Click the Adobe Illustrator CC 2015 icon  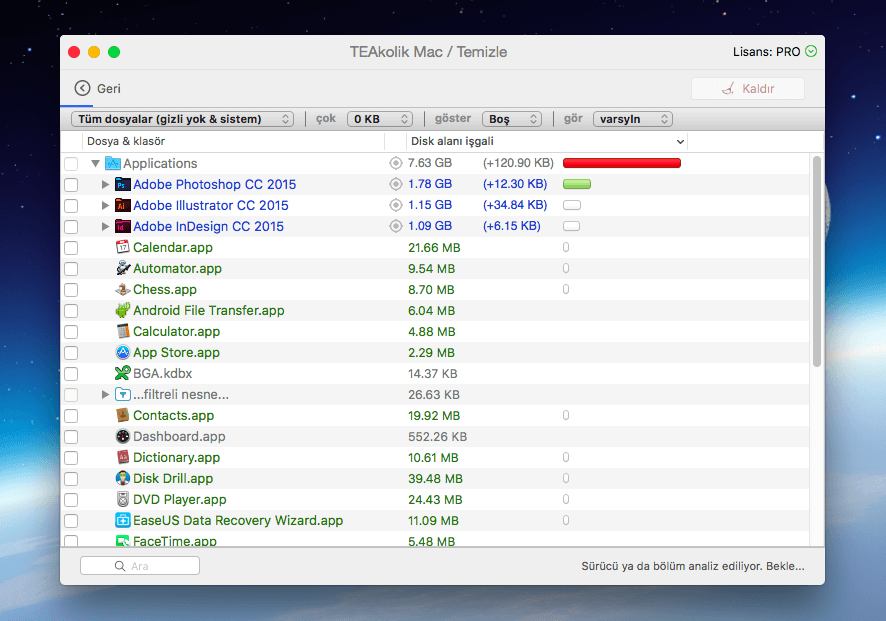click(x=123, y=205)
